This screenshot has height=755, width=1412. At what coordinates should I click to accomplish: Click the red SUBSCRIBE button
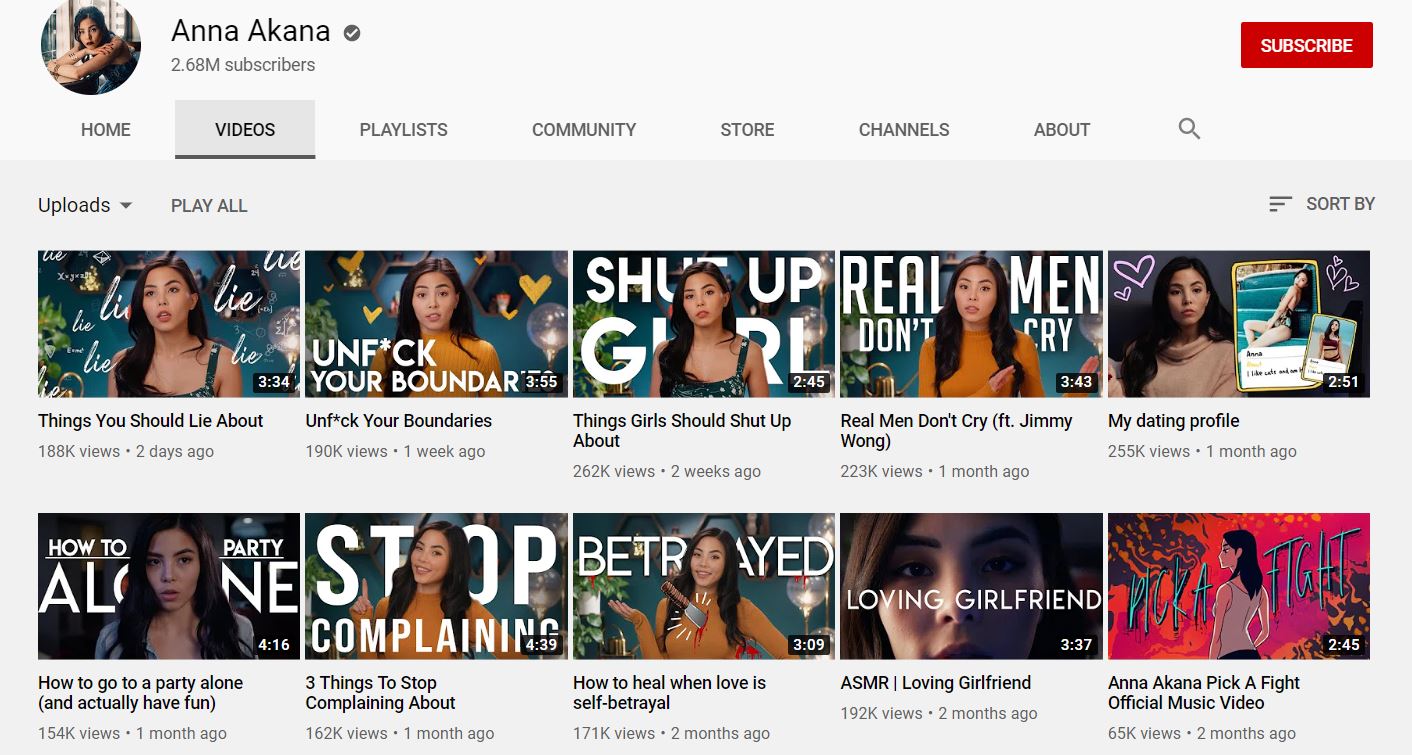pos(1306,45)
